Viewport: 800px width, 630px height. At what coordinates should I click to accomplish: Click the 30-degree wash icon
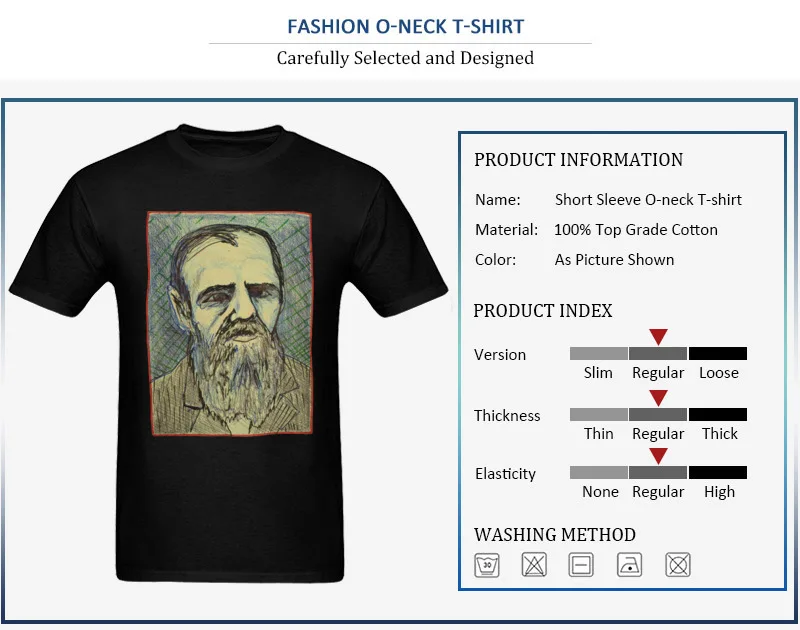tap(487, 565)
